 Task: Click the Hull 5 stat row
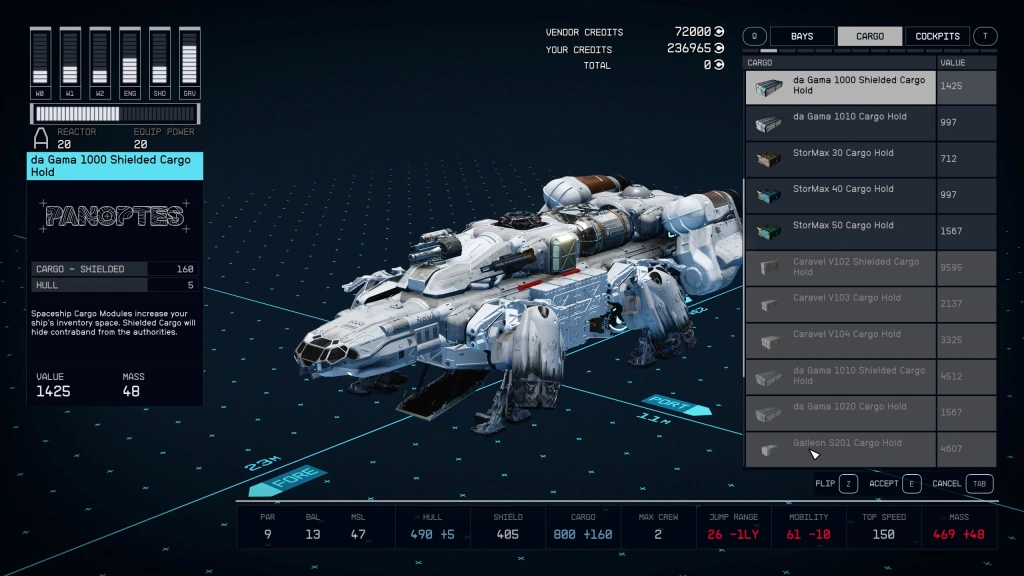click(115, 285)
